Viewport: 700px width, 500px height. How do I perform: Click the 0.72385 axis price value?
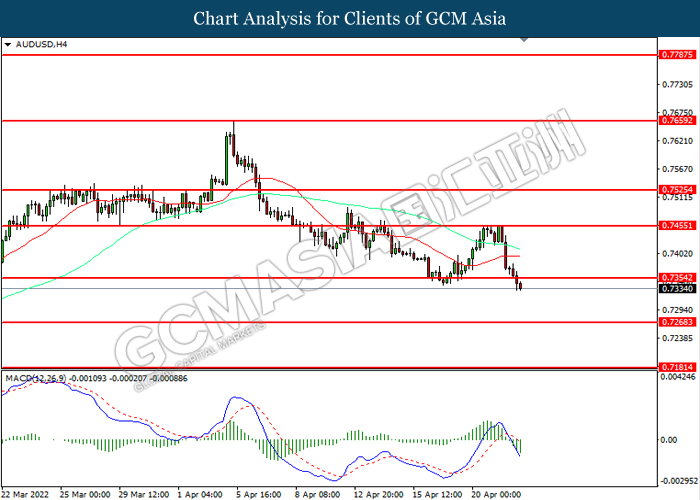677,338
